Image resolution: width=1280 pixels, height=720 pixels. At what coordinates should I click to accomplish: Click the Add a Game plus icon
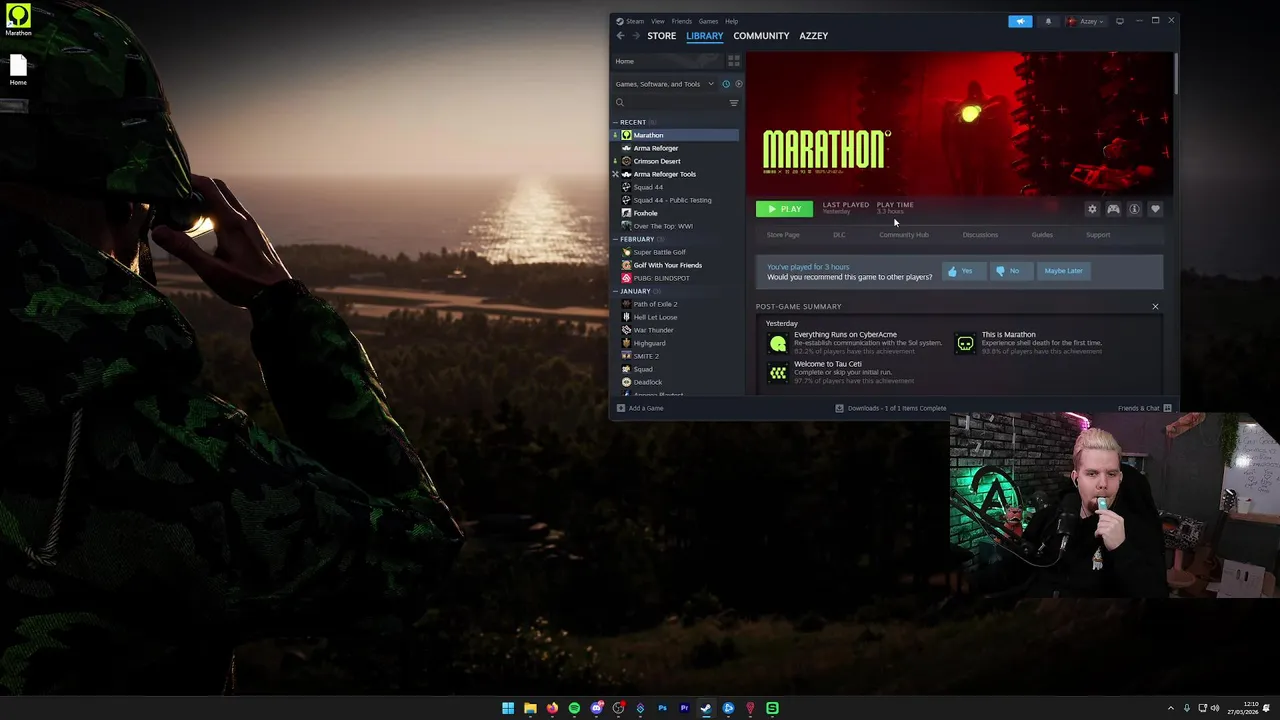tap(621, 408)
